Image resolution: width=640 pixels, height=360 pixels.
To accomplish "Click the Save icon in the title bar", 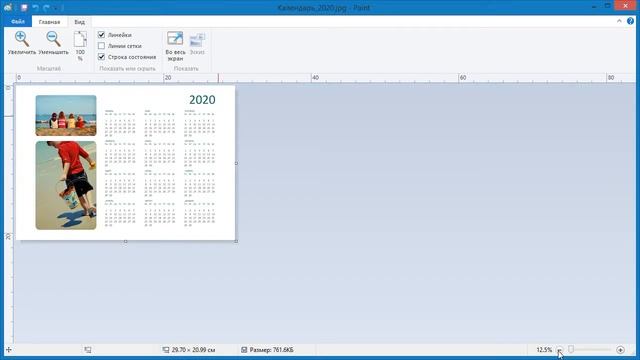I will [24, 7].
